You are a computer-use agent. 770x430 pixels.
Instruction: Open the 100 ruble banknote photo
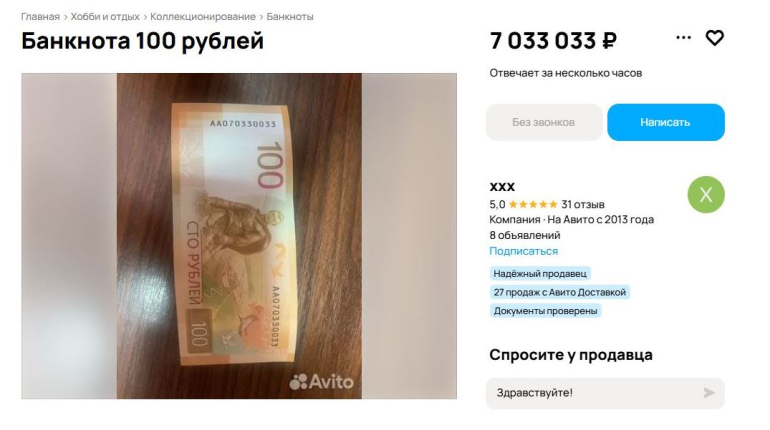(x=239, y=236)
